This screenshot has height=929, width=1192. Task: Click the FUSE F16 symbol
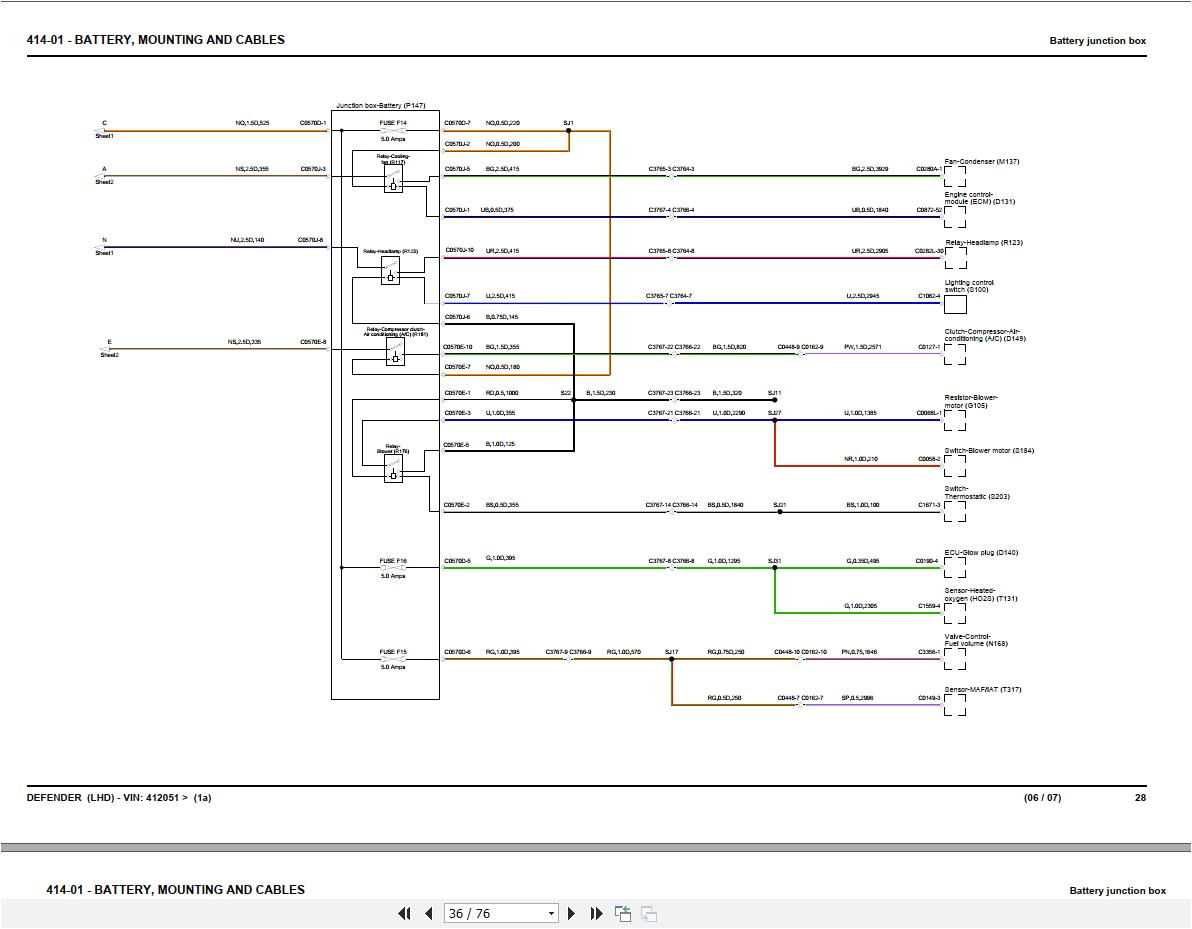393,568
